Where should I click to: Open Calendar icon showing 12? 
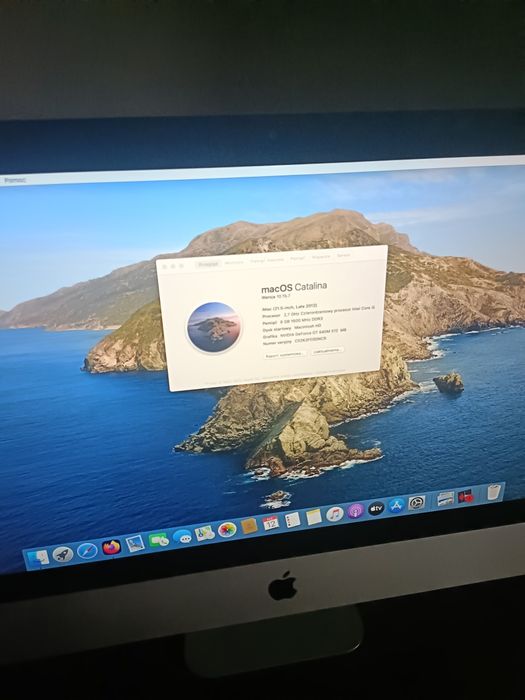click(x=271, y=523)
